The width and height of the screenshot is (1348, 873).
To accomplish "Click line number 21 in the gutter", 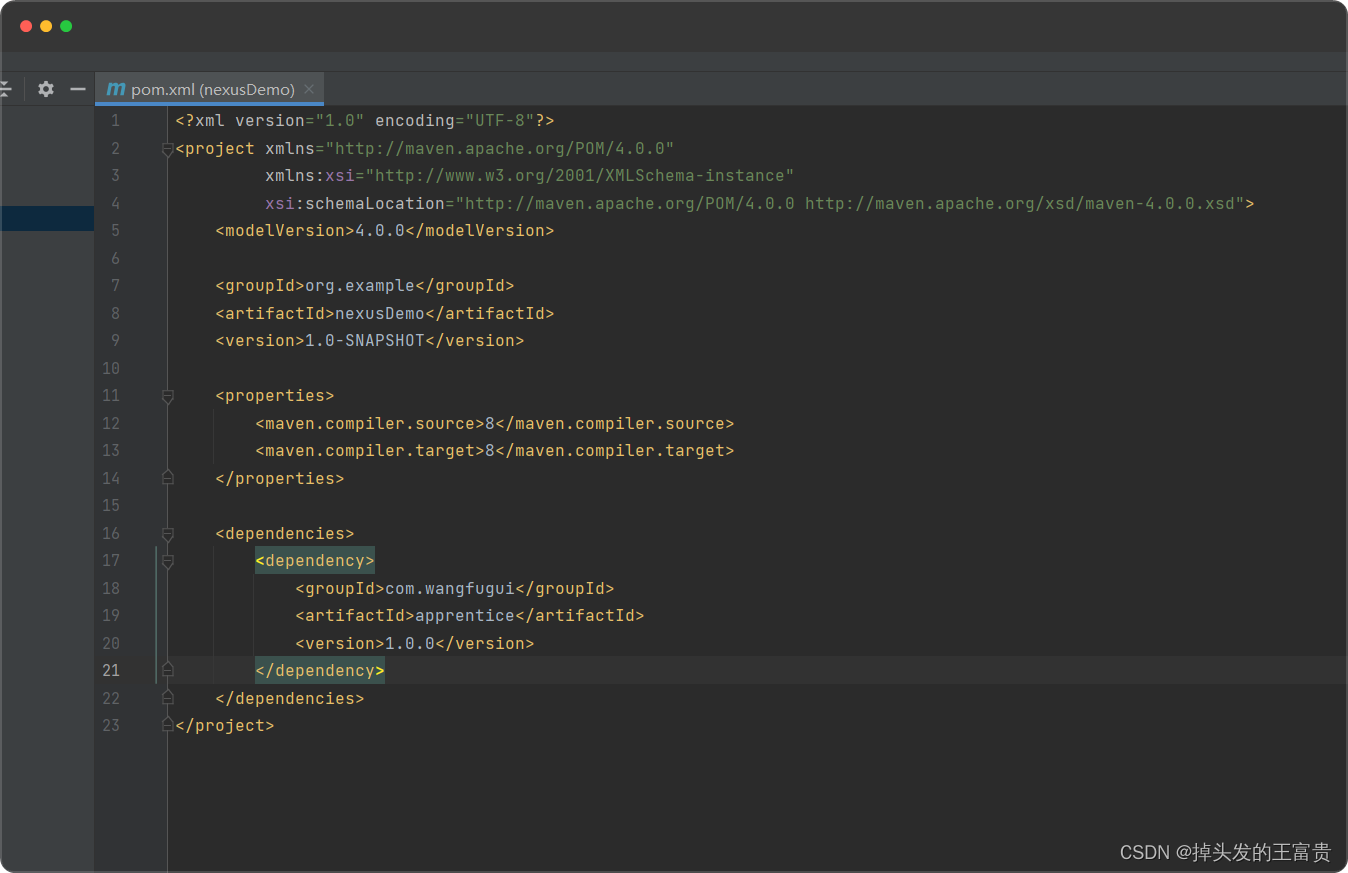I will tap(111, 671).
